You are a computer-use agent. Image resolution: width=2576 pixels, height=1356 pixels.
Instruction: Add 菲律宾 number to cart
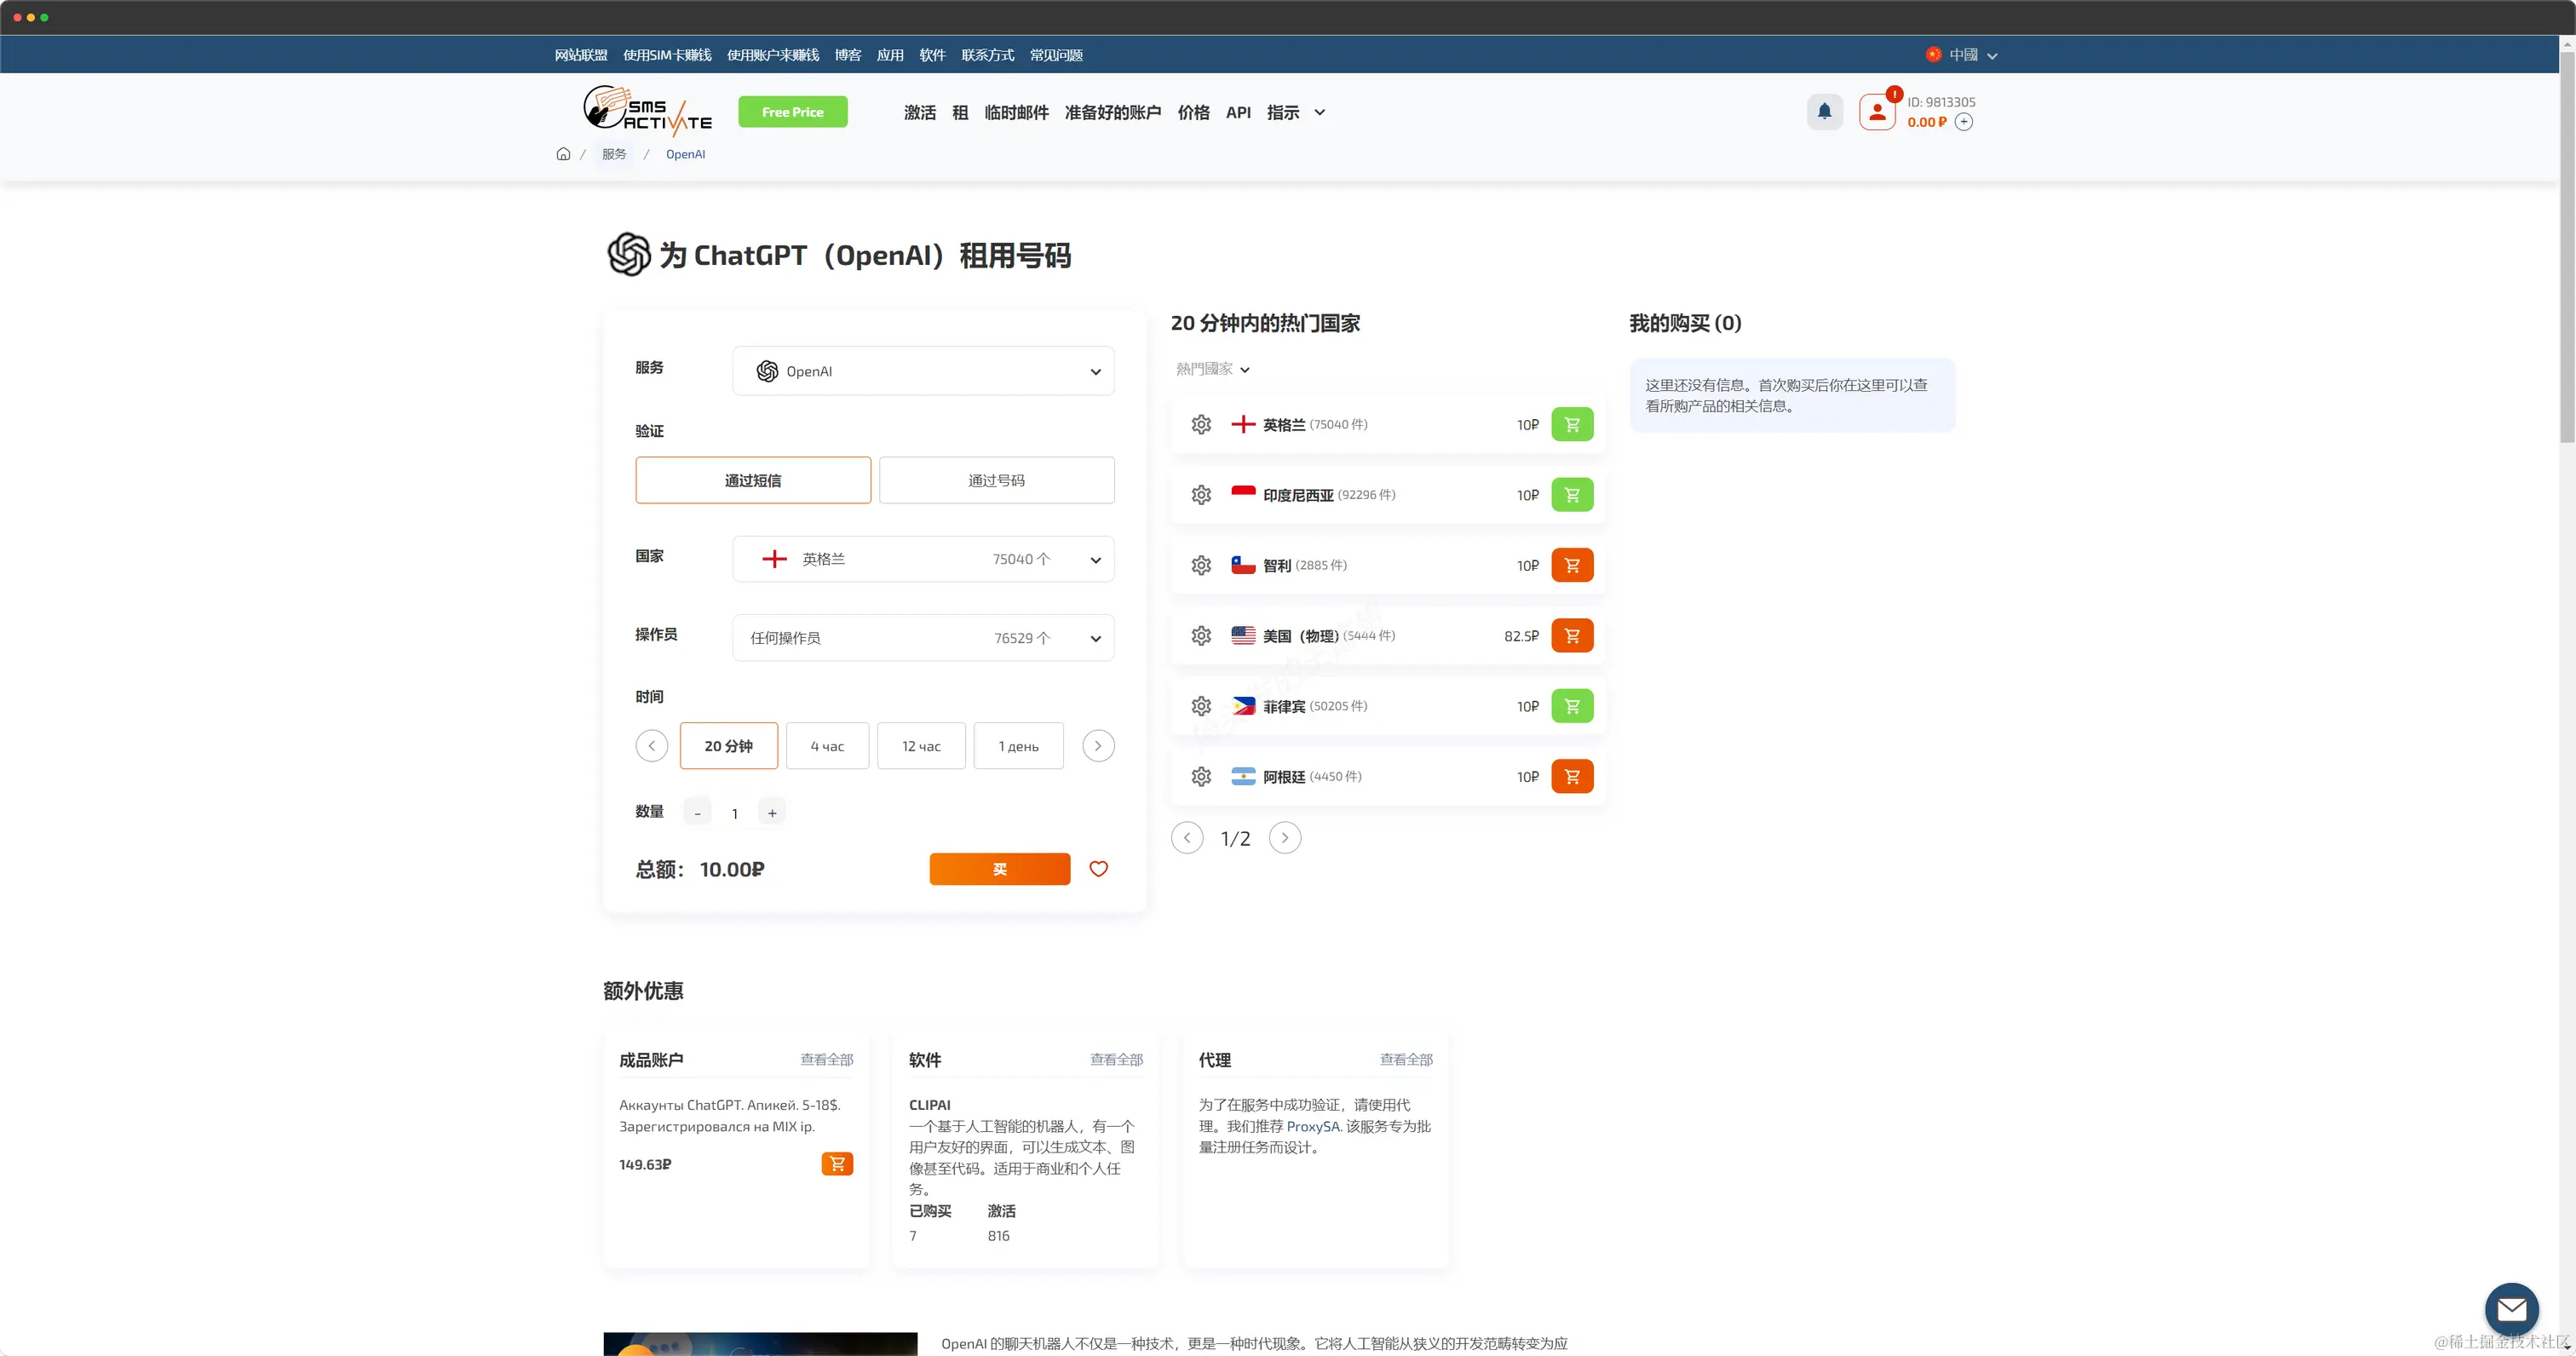(x=1572, y=706)
